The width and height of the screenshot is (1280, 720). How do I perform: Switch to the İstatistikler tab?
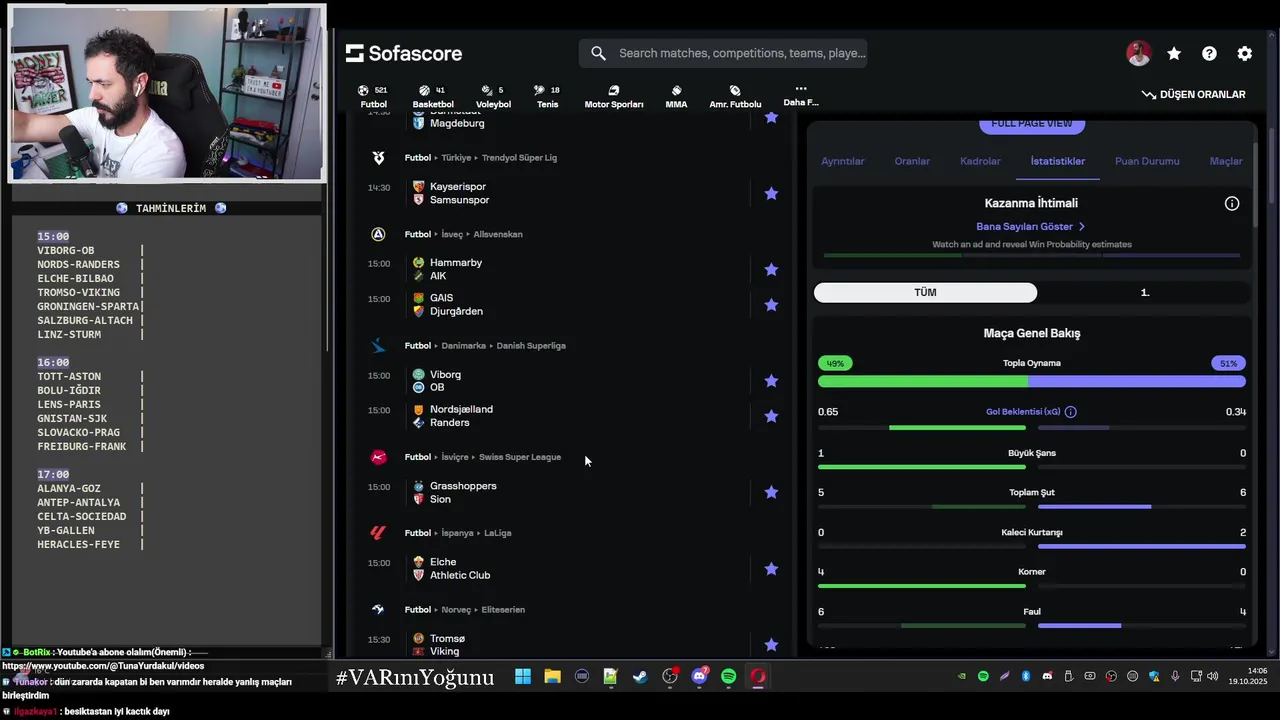point(1058,161)
